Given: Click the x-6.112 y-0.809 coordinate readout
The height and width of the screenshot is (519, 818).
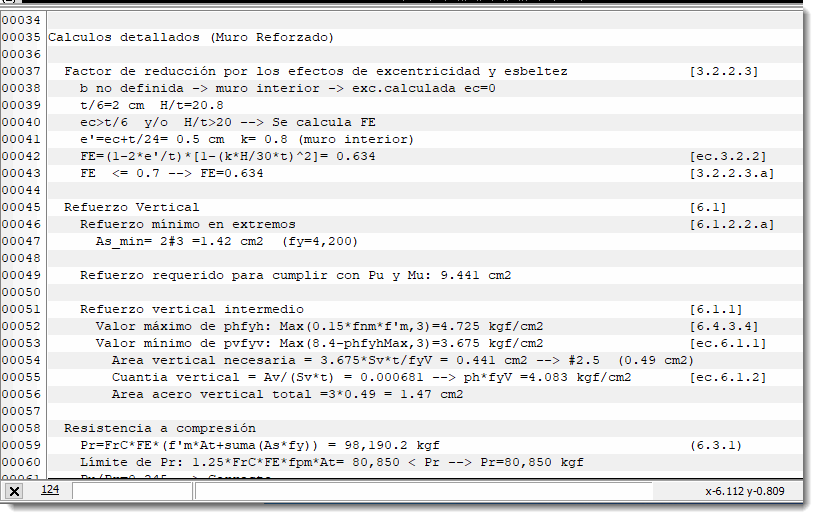Looking at the screenshot, I should point(745,492).
